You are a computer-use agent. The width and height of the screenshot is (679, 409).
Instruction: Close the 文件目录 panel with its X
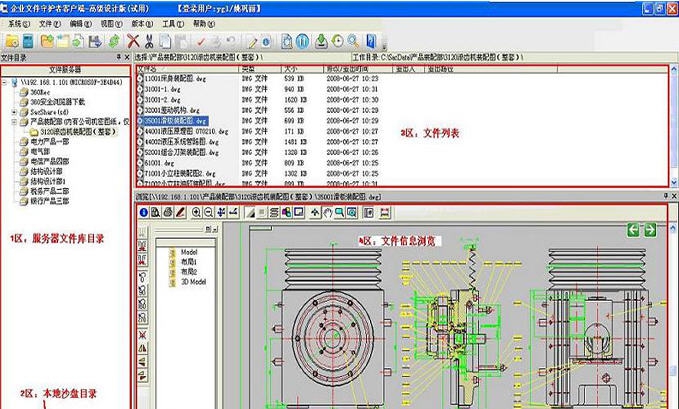[x=127, y=57]
